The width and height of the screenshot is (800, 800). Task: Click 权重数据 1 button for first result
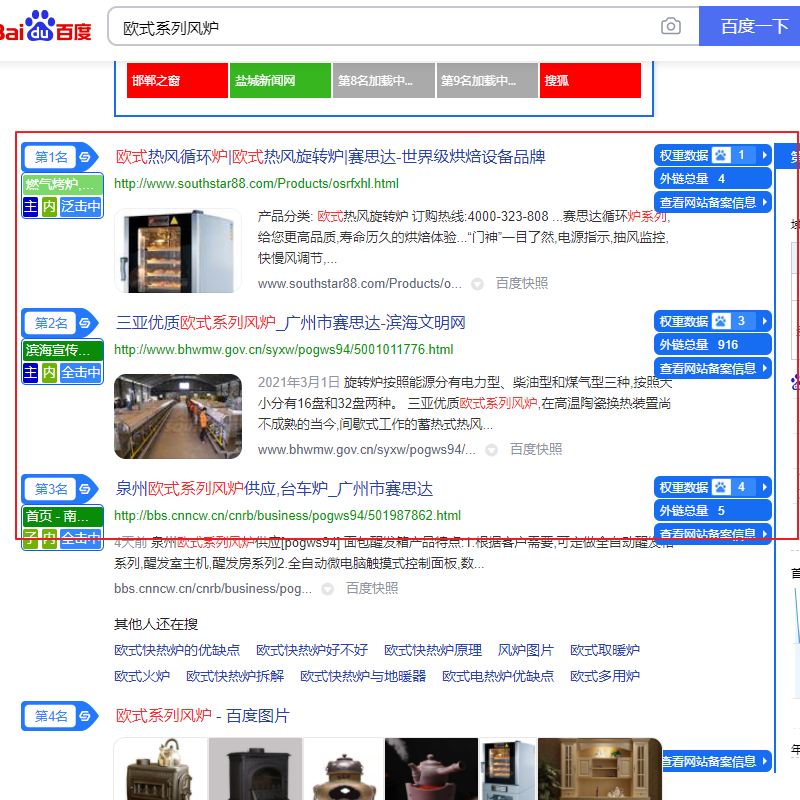712,155
